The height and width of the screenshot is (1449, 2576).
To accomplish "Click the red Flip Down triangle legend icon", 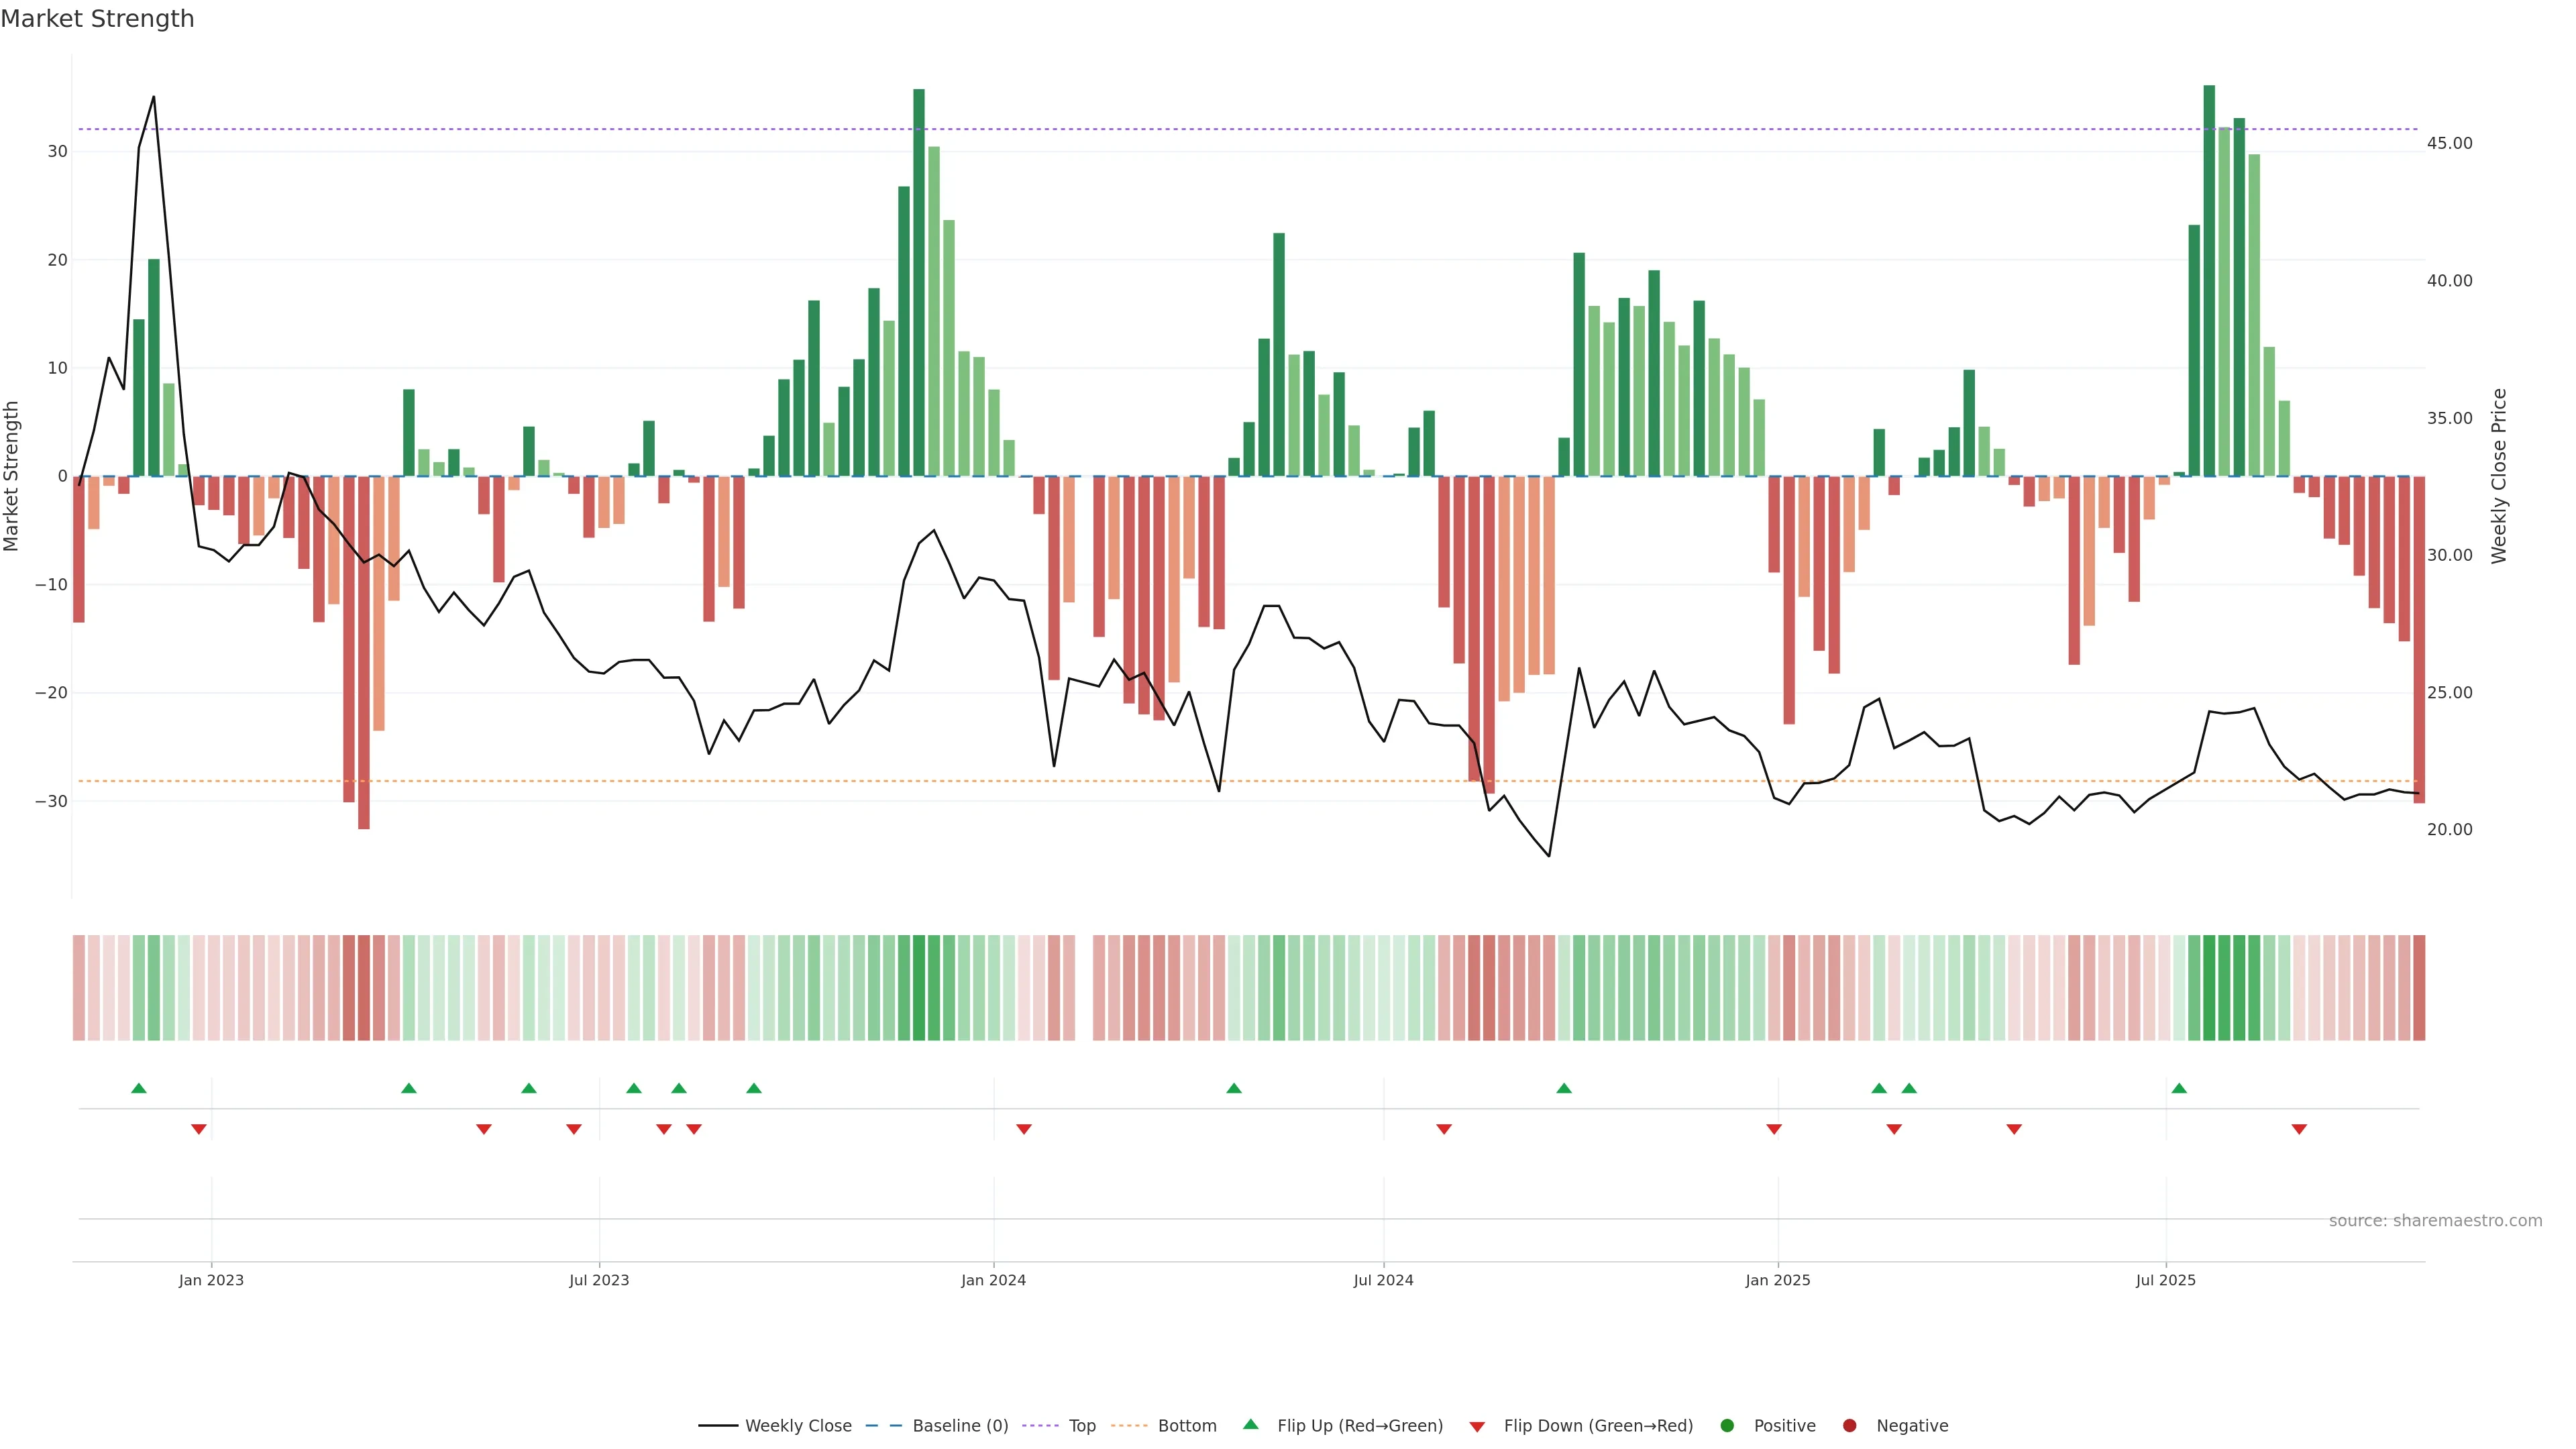I will tap(1477, 1427).
